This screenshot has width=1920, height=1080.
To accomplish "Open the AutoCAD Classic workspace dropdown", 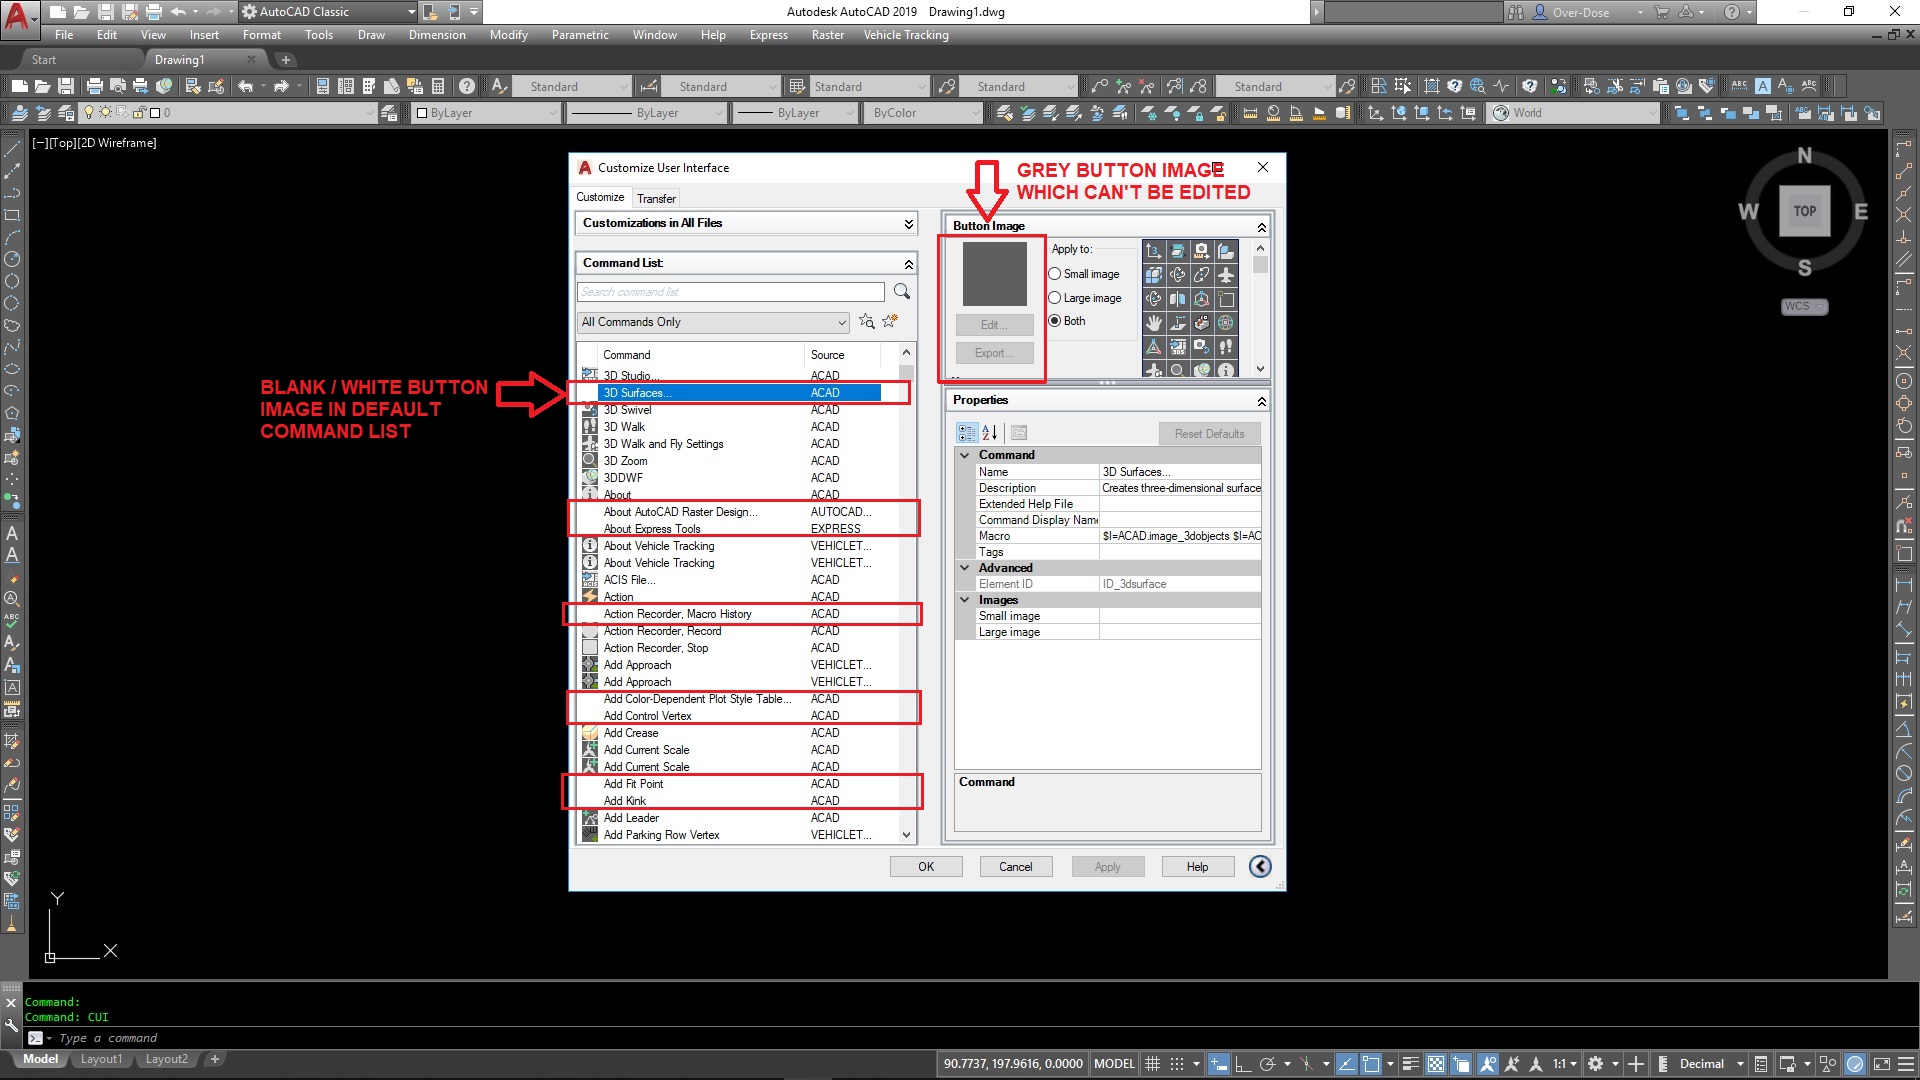I will (329, 12).
